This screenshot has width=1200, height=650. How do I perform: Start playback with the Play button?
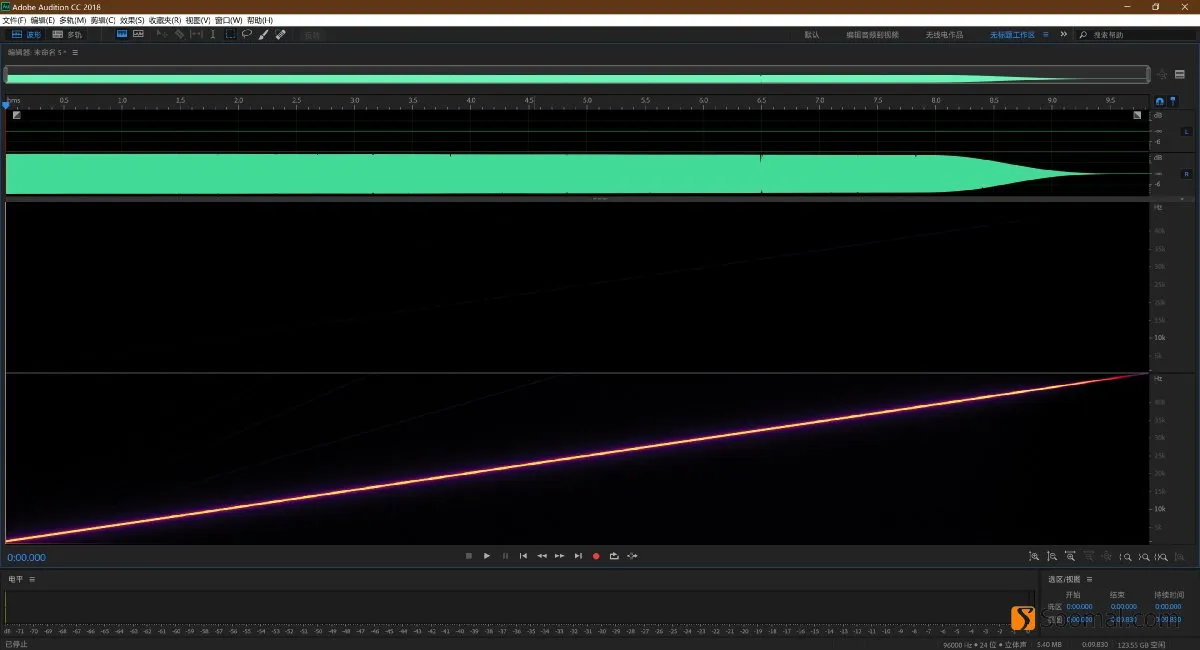tap(487, 556)
